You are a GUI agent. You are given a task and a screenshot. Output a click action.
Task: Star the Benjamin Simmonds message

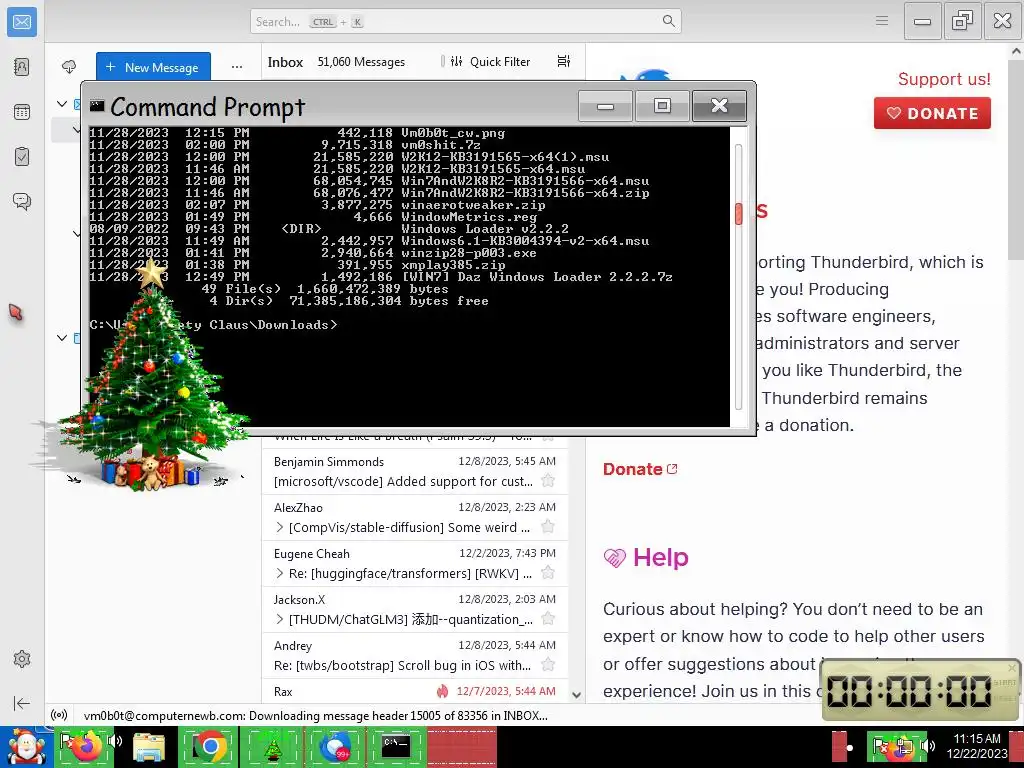tap(548, 481)
